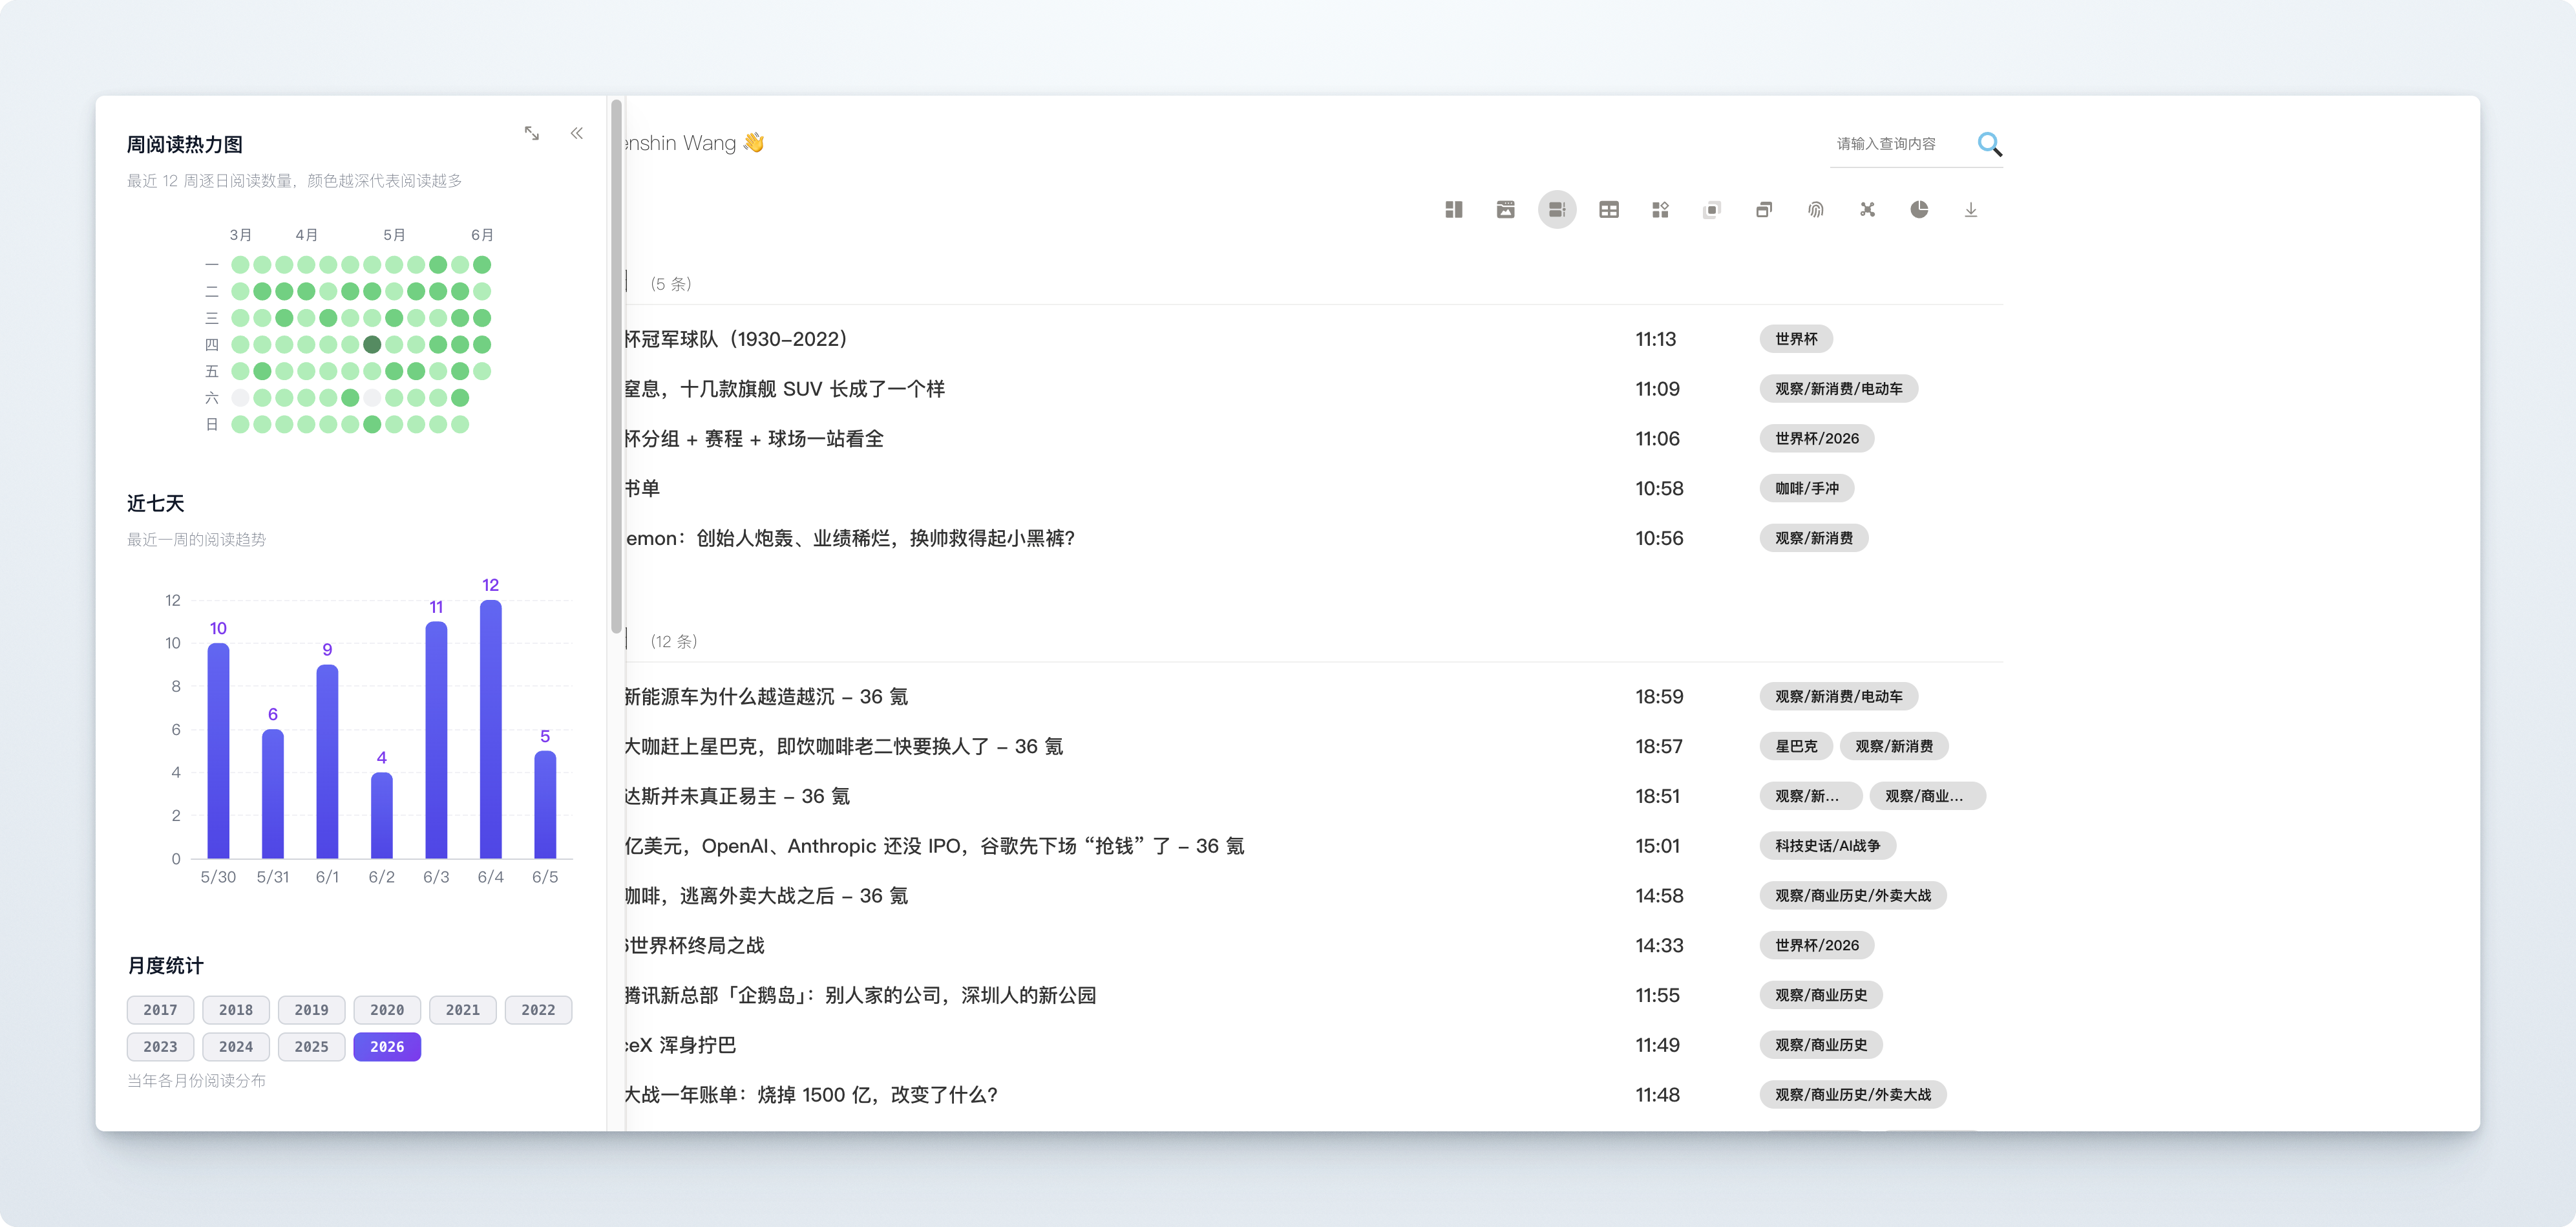The height and width of the screenshot is (1227, 2576).
Task: Click the overlapping windows icon
Action: coord(1764,210)
